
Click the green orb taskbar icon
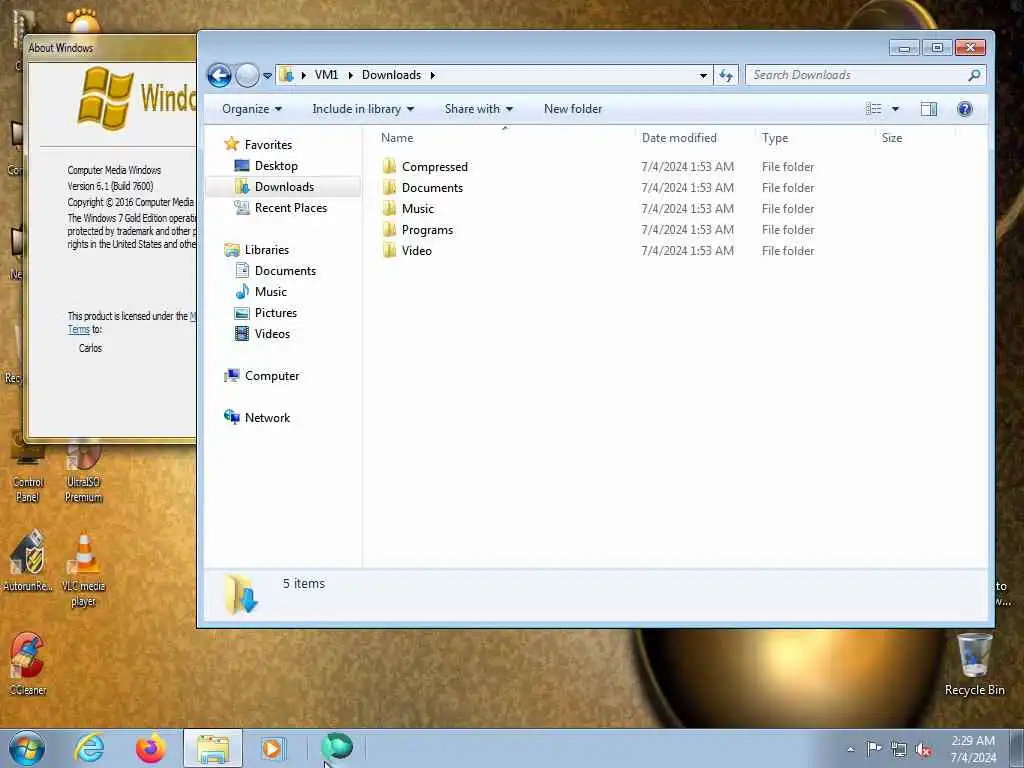[337, 746]
